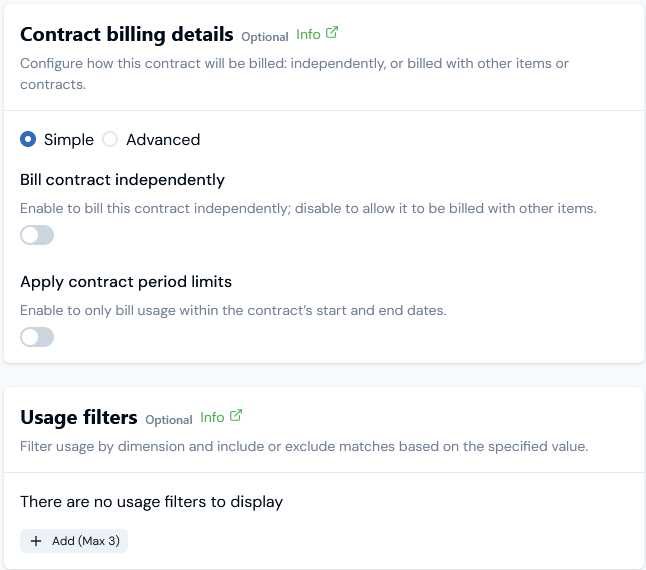Click the Advanced option label text
646x570 pixels.
[x=163, y=140]
